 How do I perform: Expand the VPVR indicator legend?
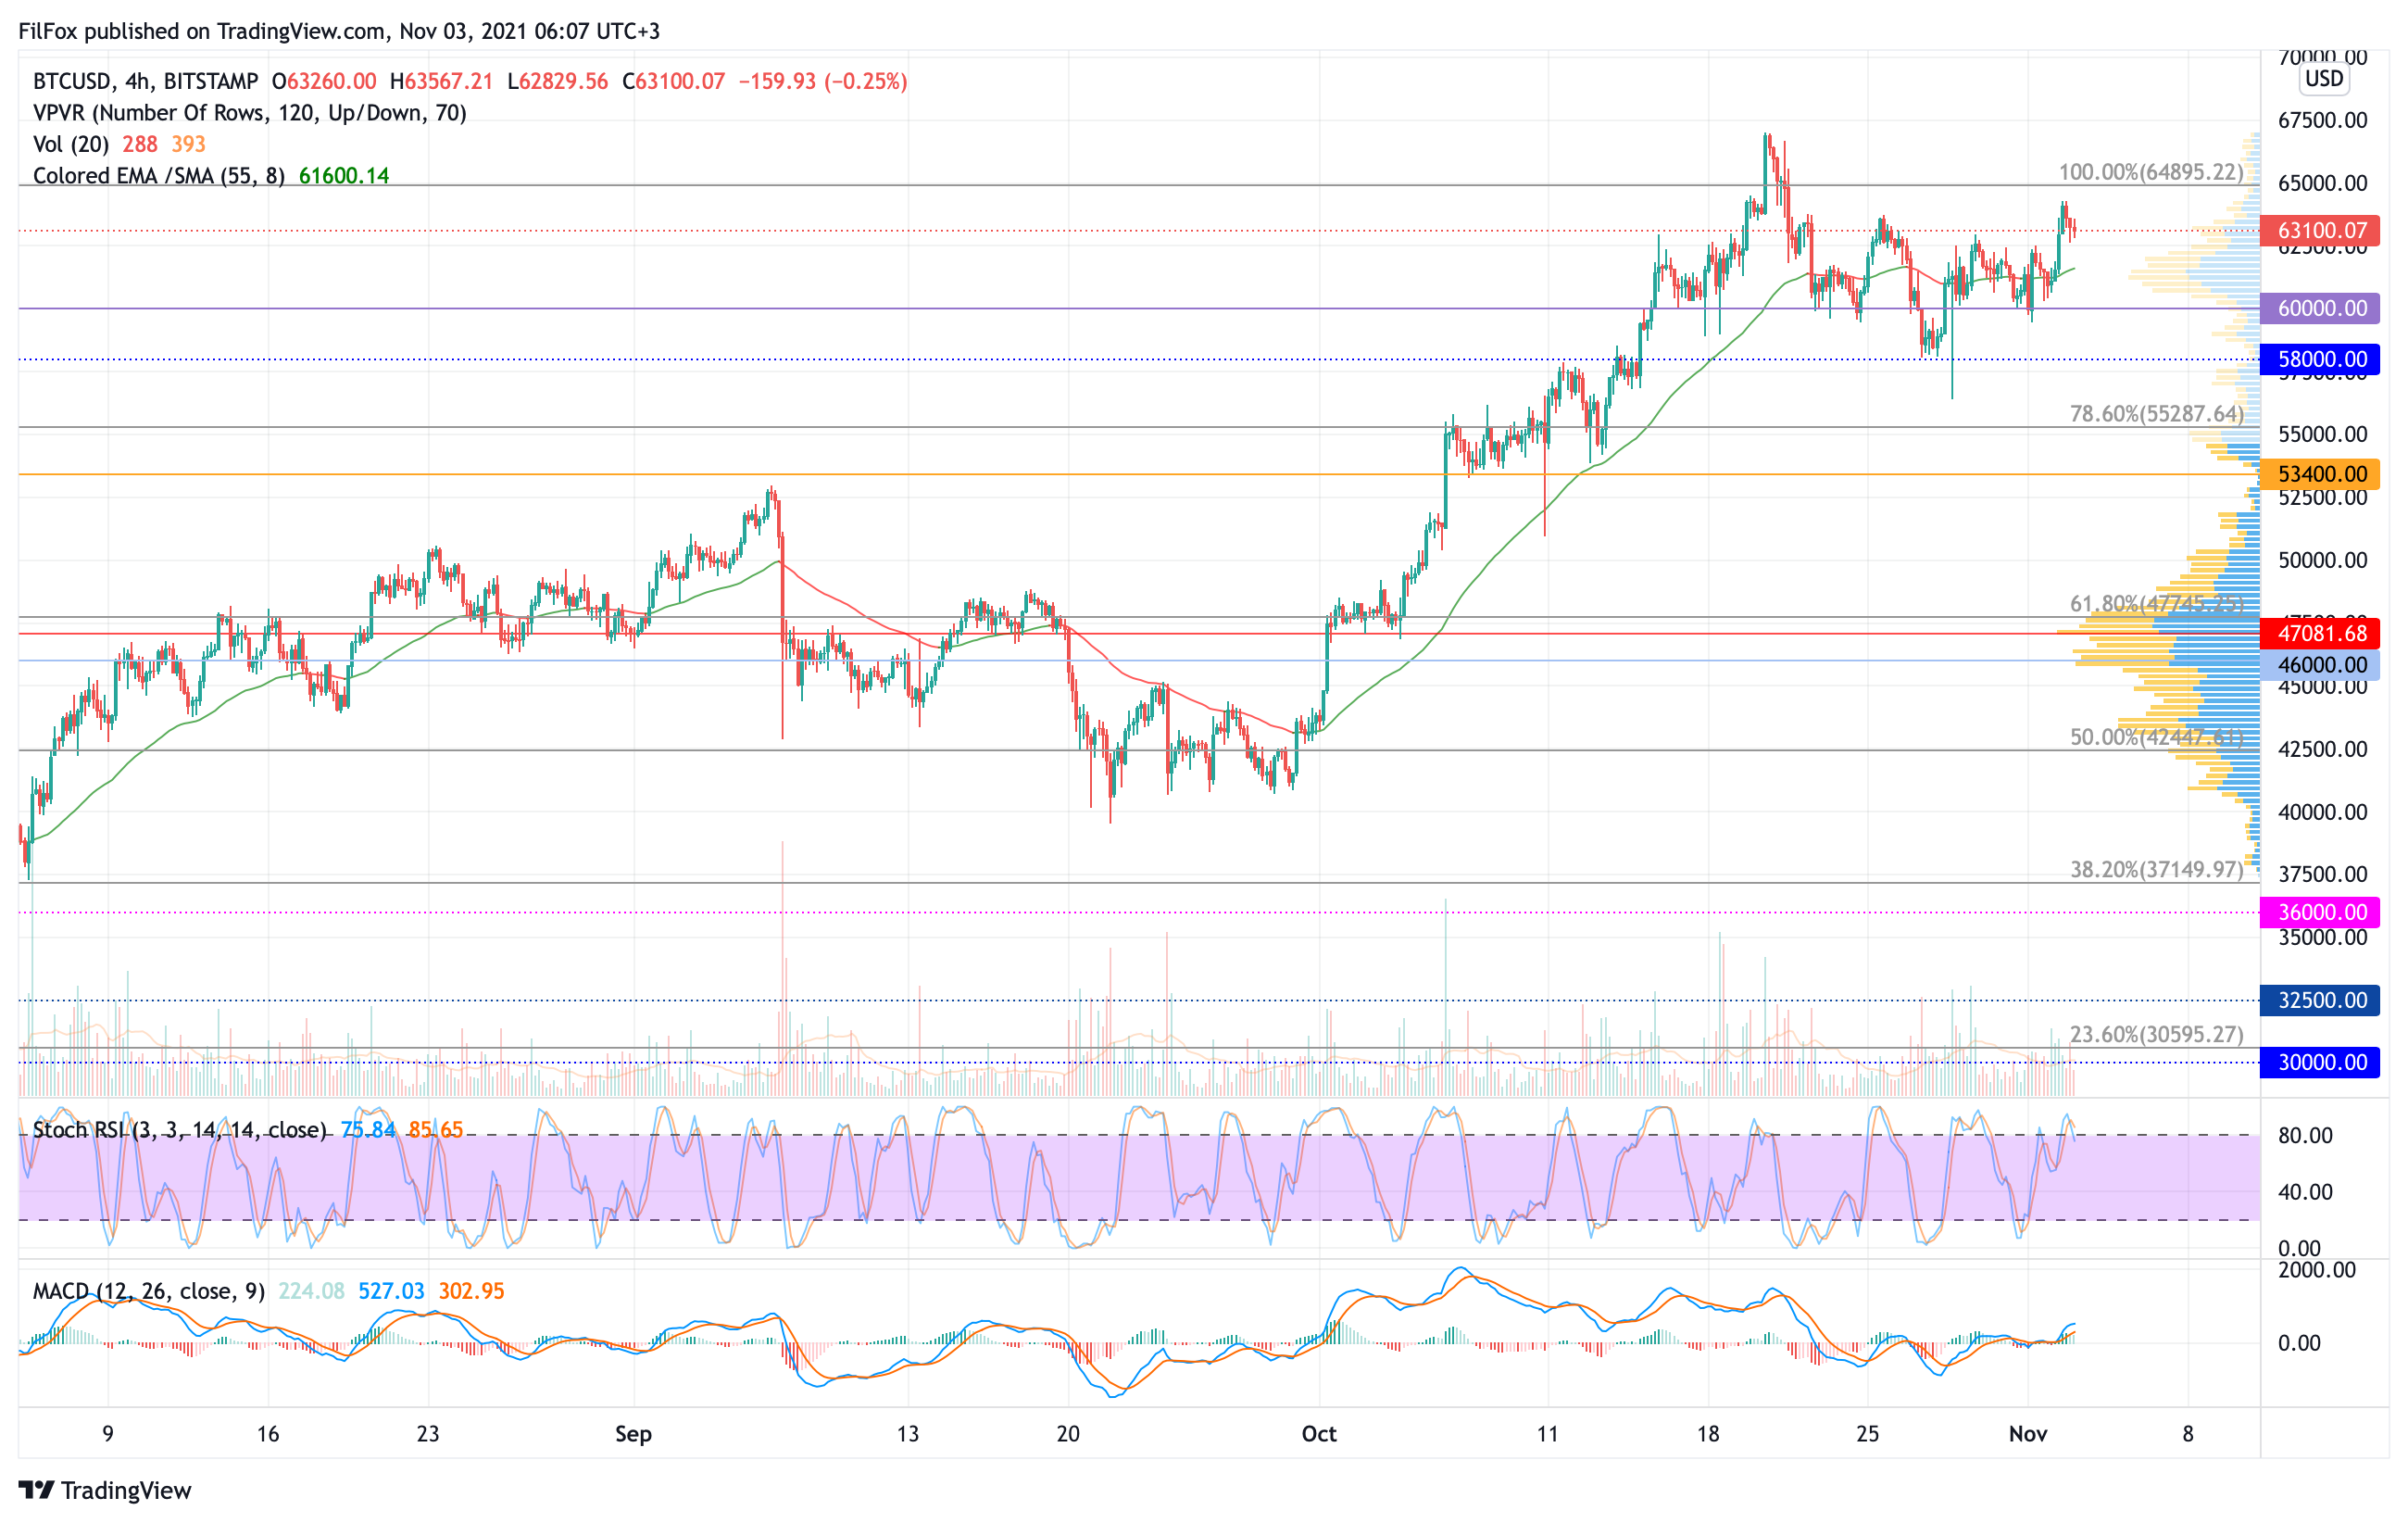(x=249, y=113)
